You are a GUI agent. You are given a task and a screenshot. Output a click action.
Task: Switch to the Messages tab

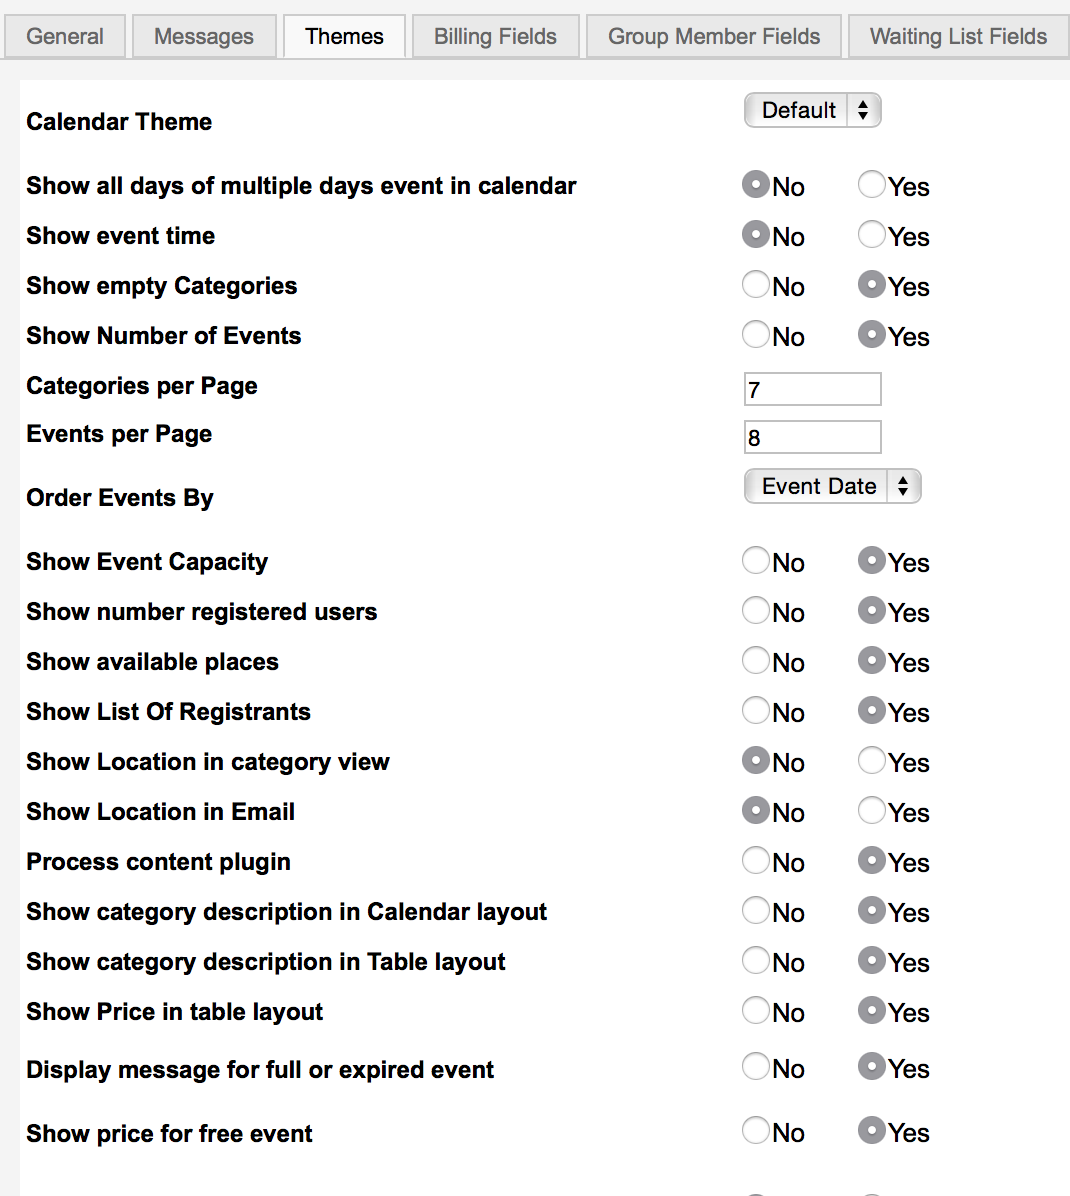(204, 36)
